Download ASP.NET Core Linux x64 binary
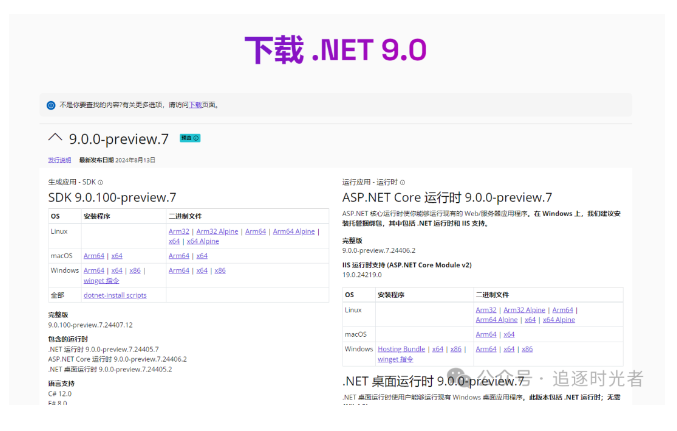 pos(530,320)
